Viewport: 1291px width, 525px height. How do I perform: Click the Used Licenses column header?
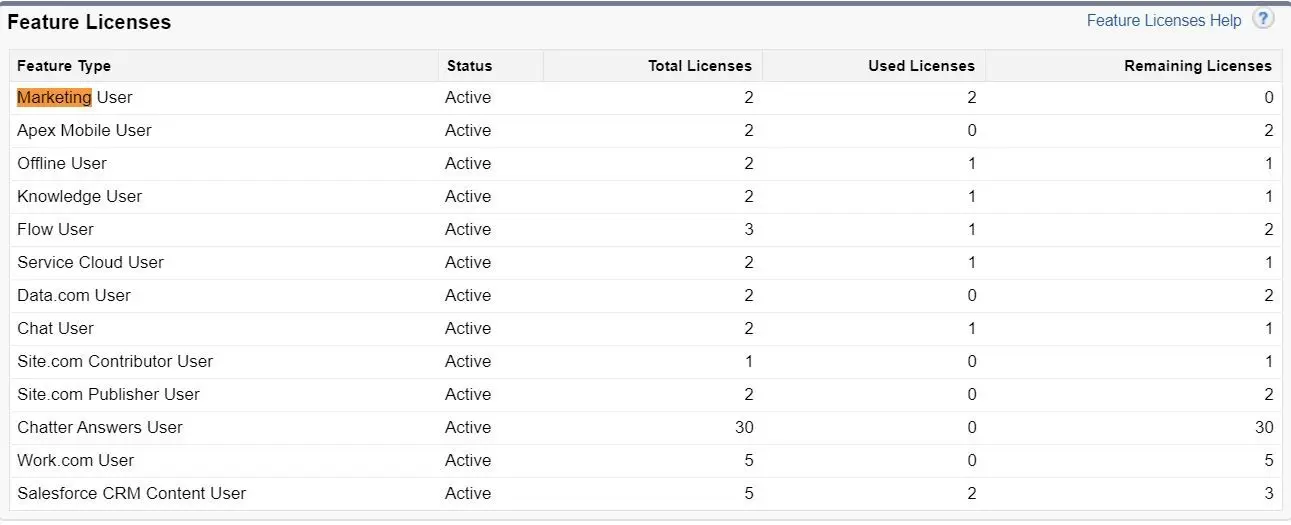click(x=921, y=66)
